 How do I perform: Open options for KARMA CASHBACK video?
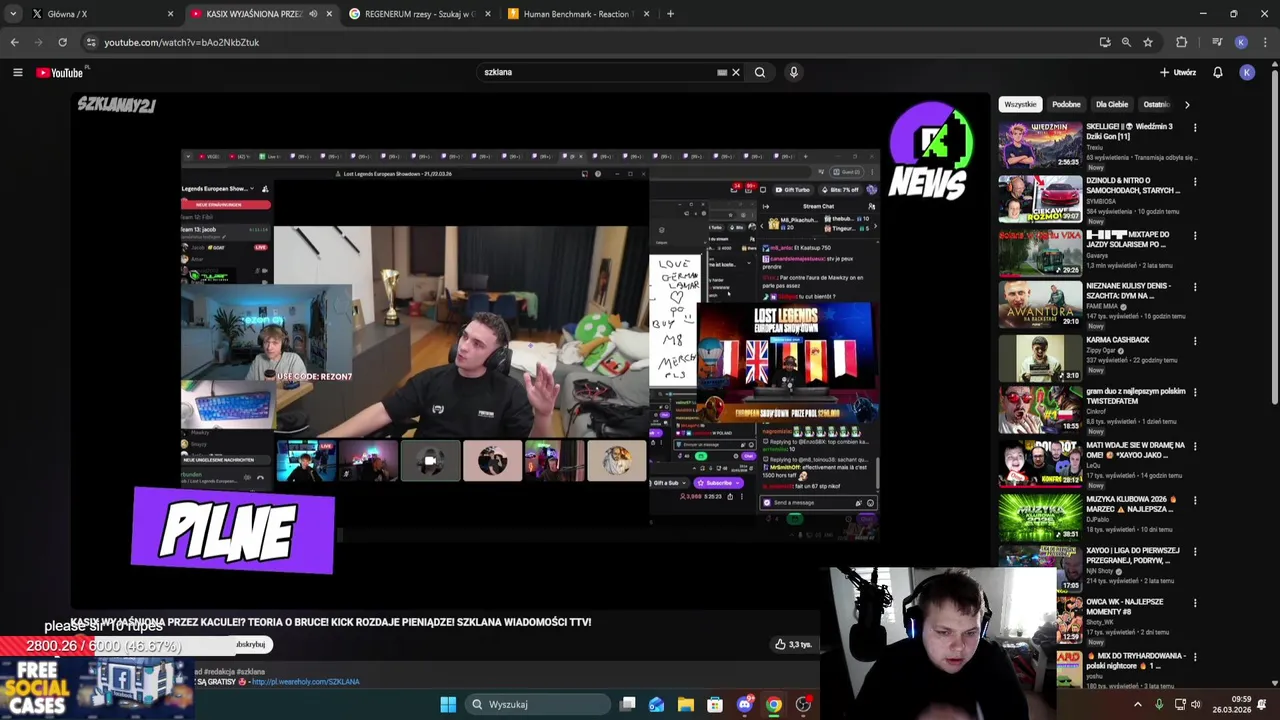tap(1194, 341)
